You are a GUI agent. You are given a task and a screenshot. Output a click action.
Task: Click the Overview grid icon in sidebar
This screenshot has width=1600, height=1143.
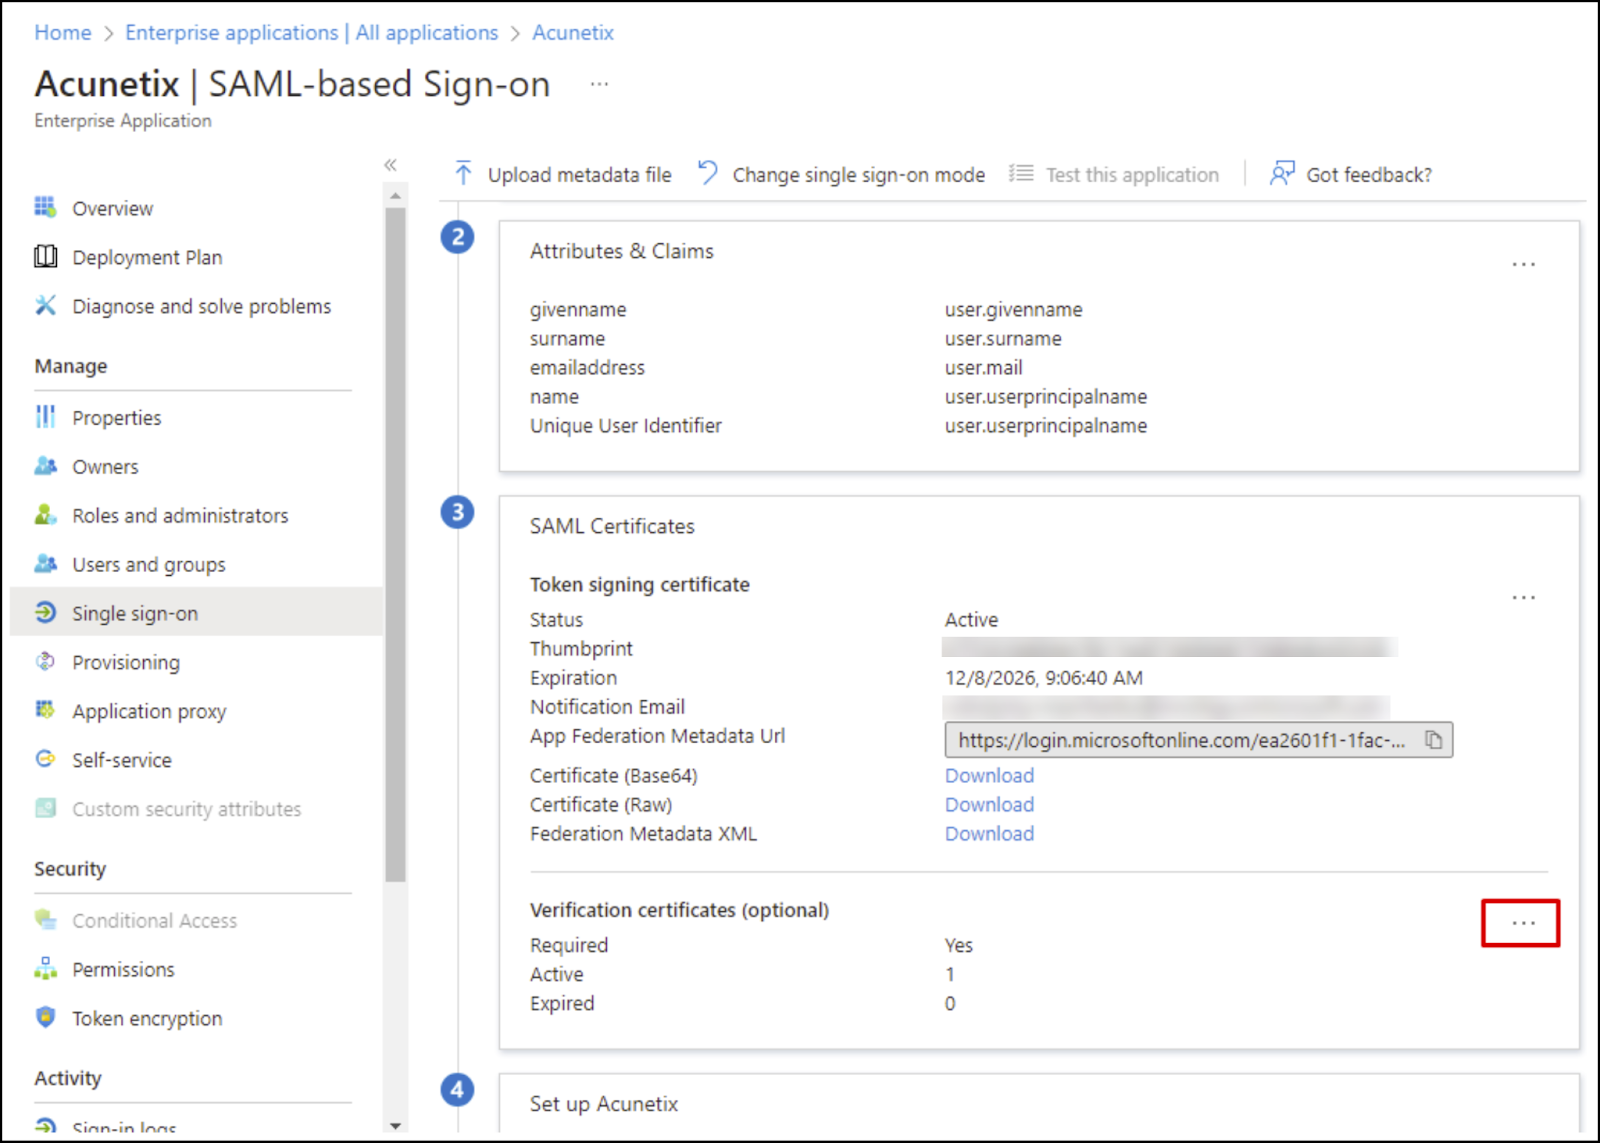[45, 207]
